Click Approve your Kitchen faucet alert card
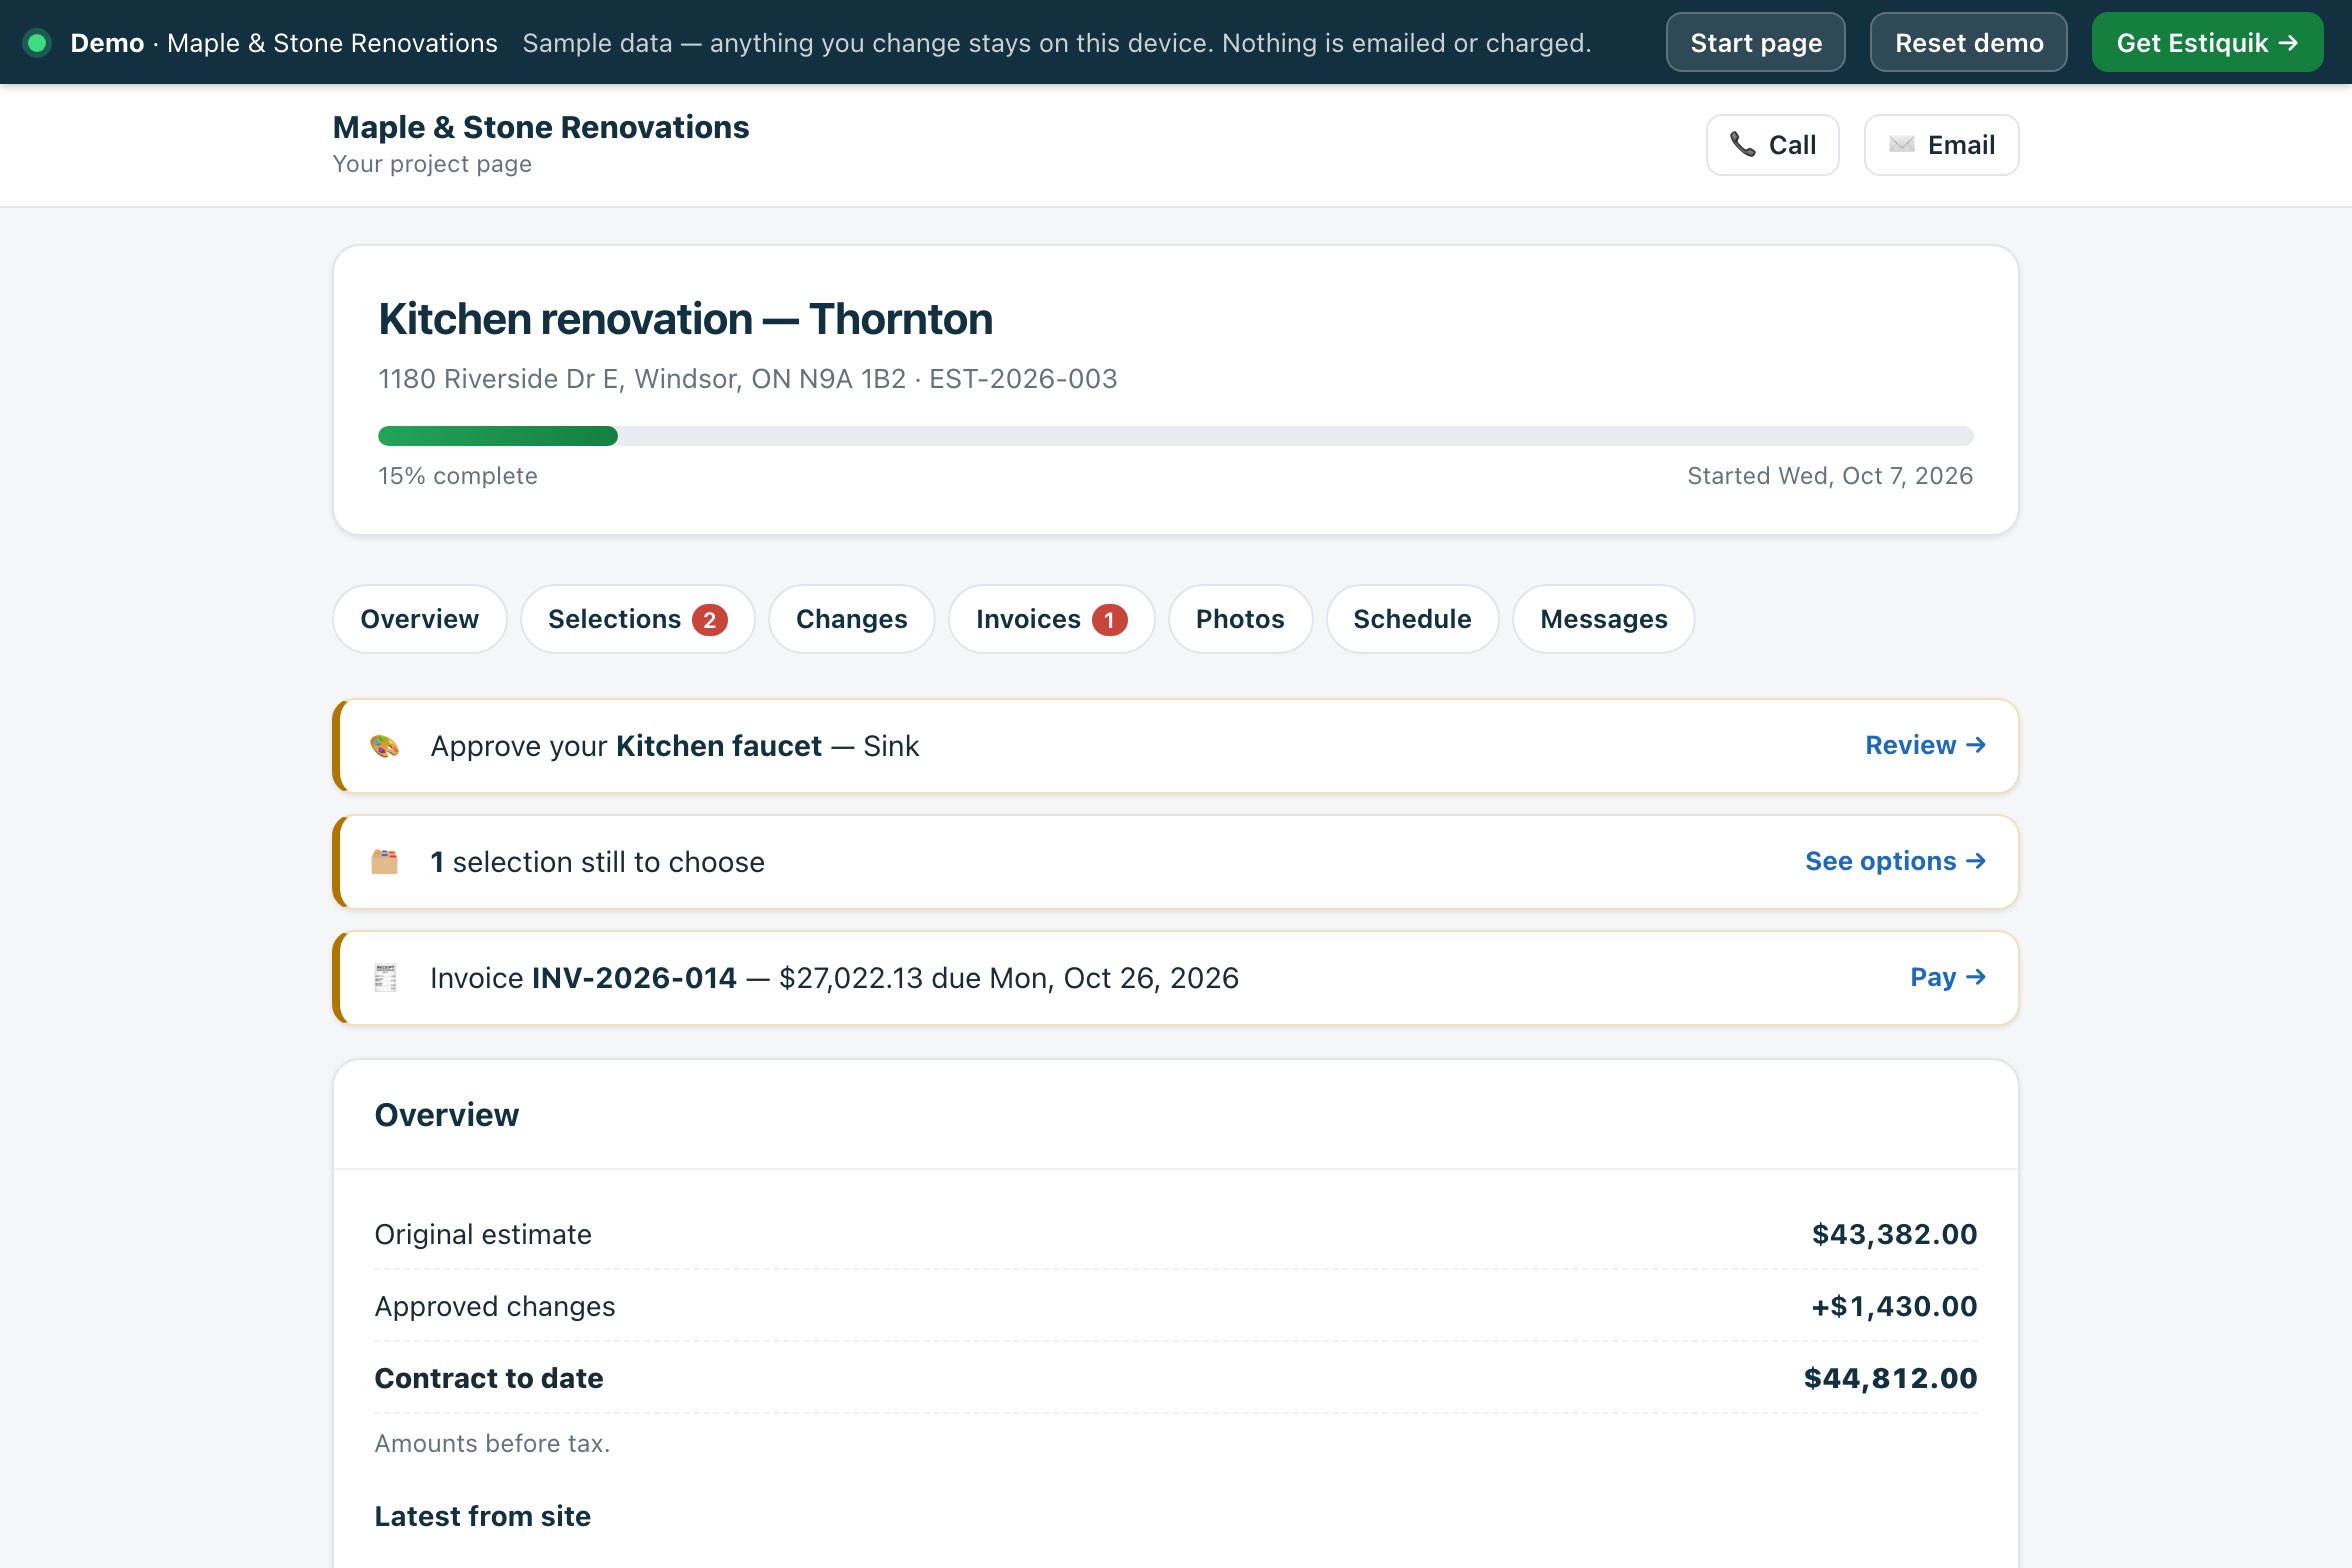 click(1175, 746)
